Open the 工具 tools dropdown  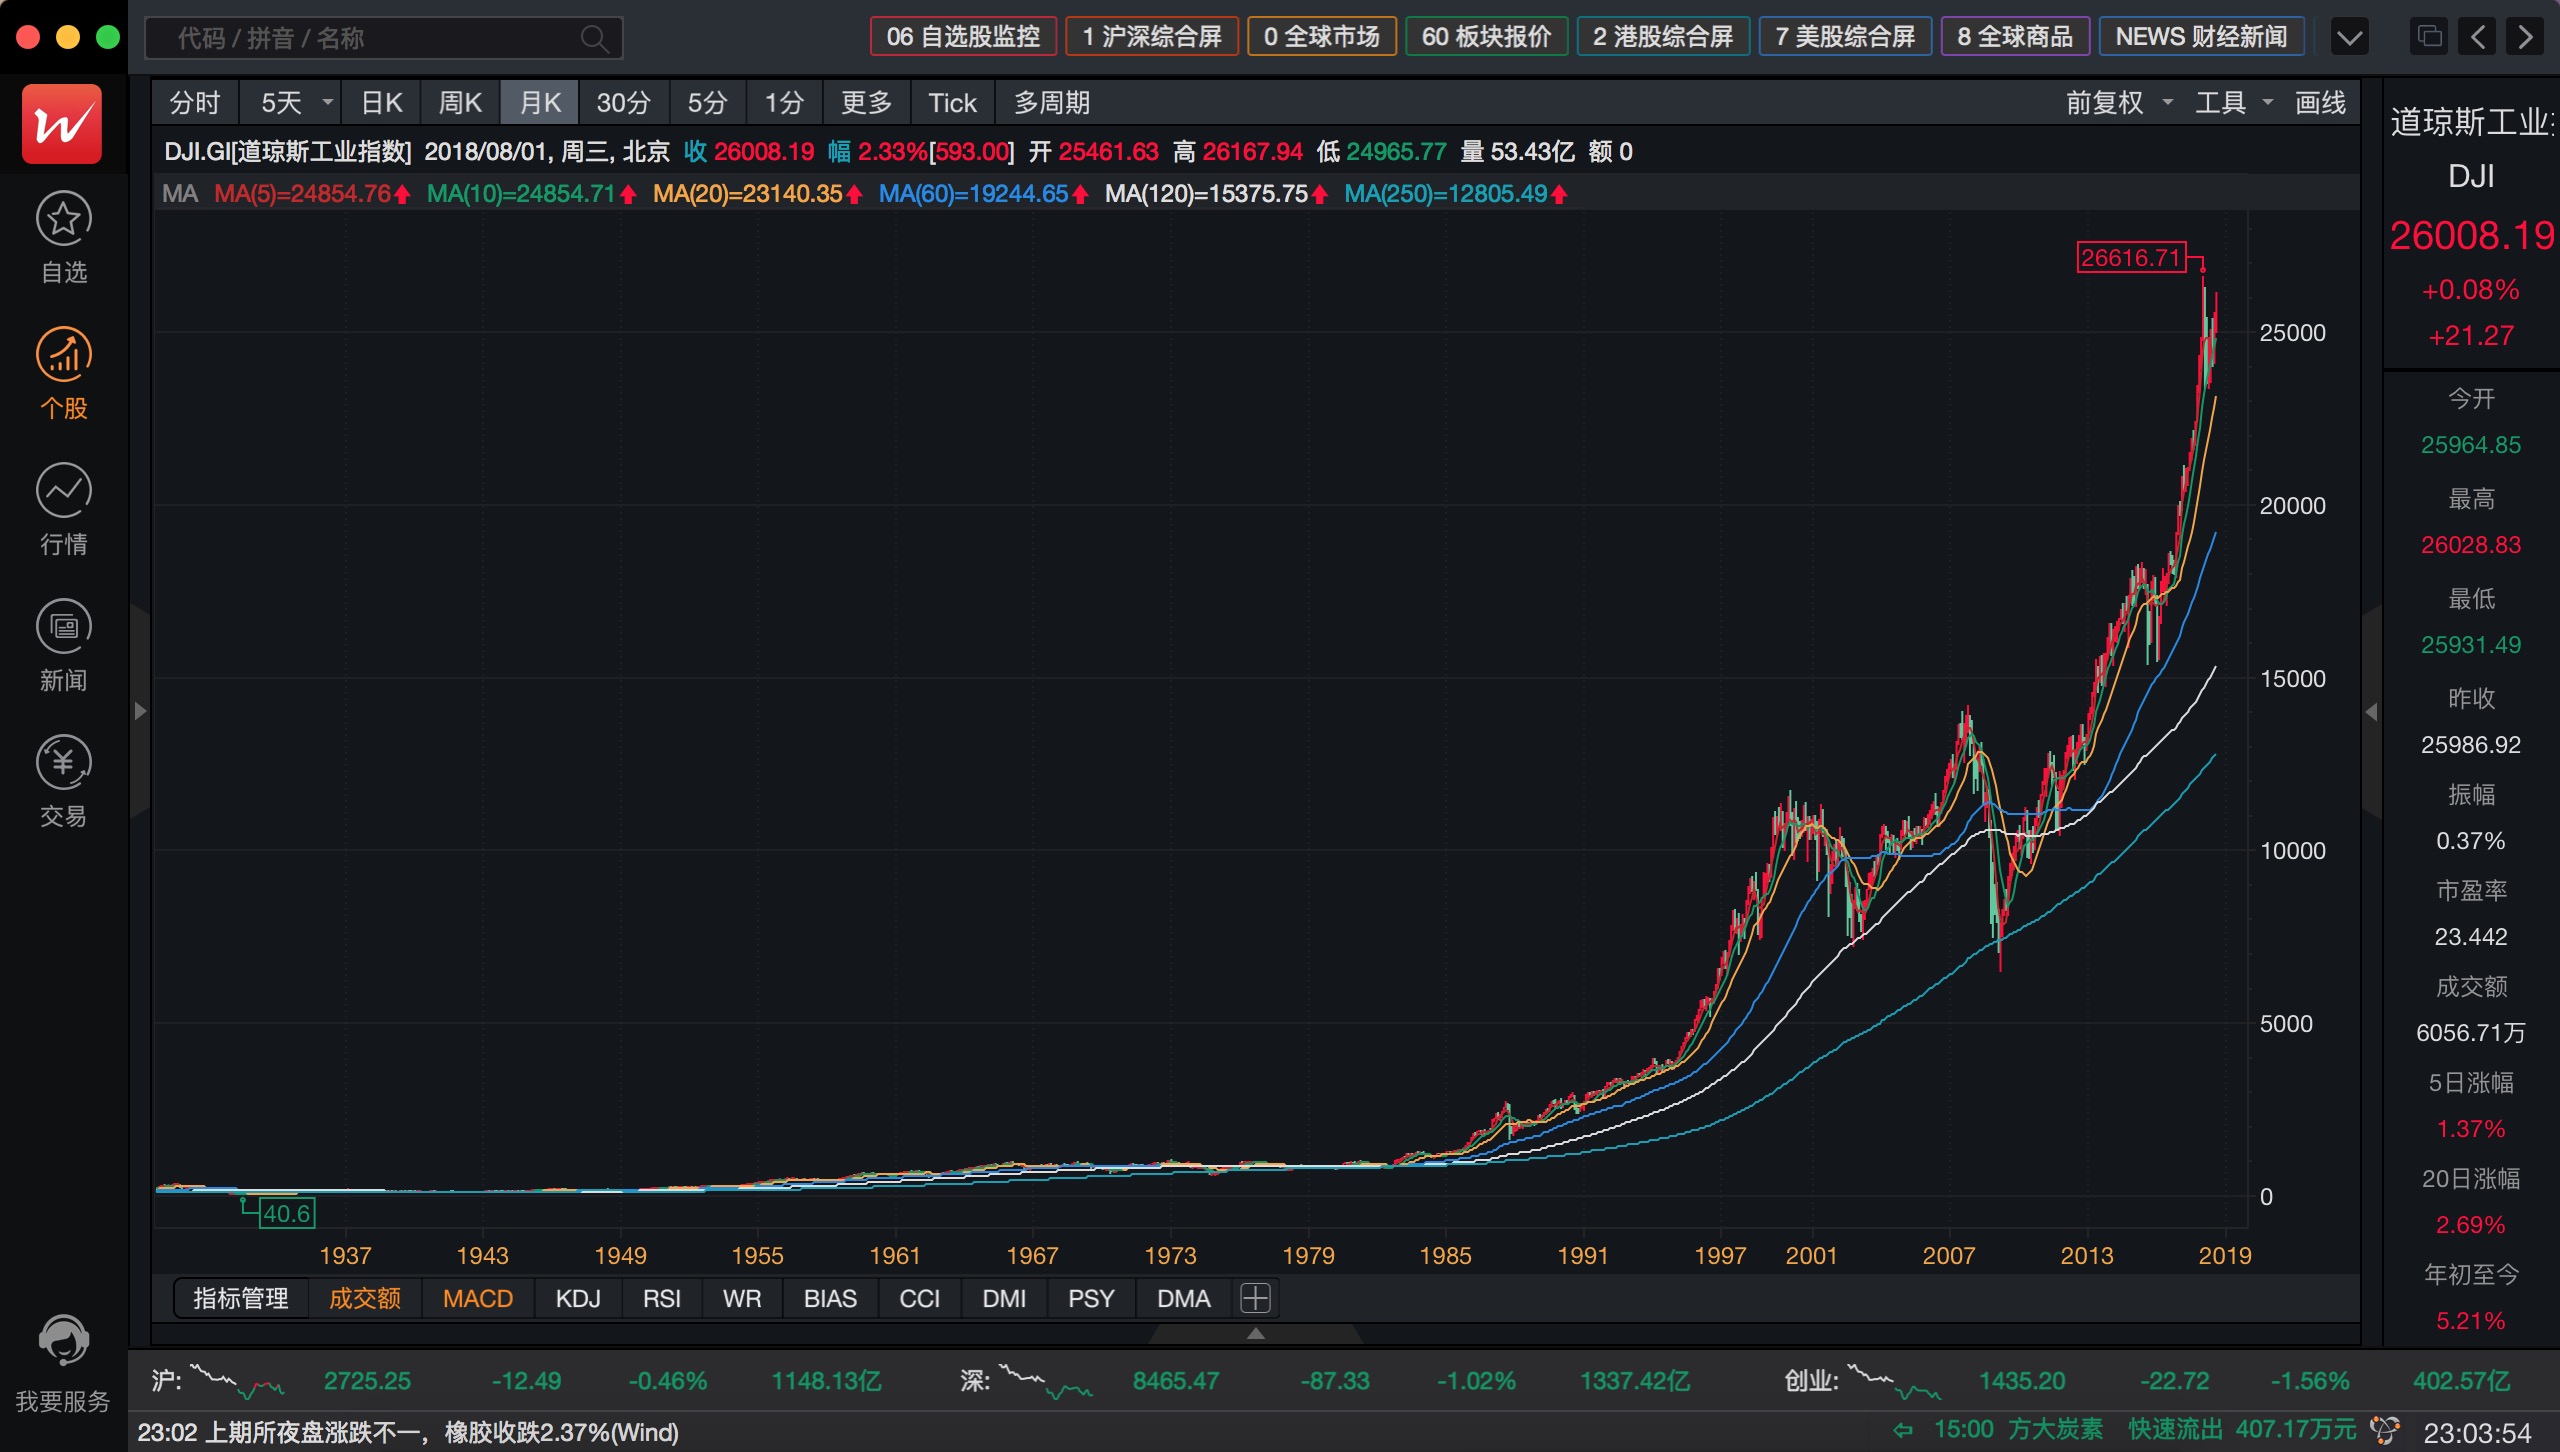coord(2234,102)
